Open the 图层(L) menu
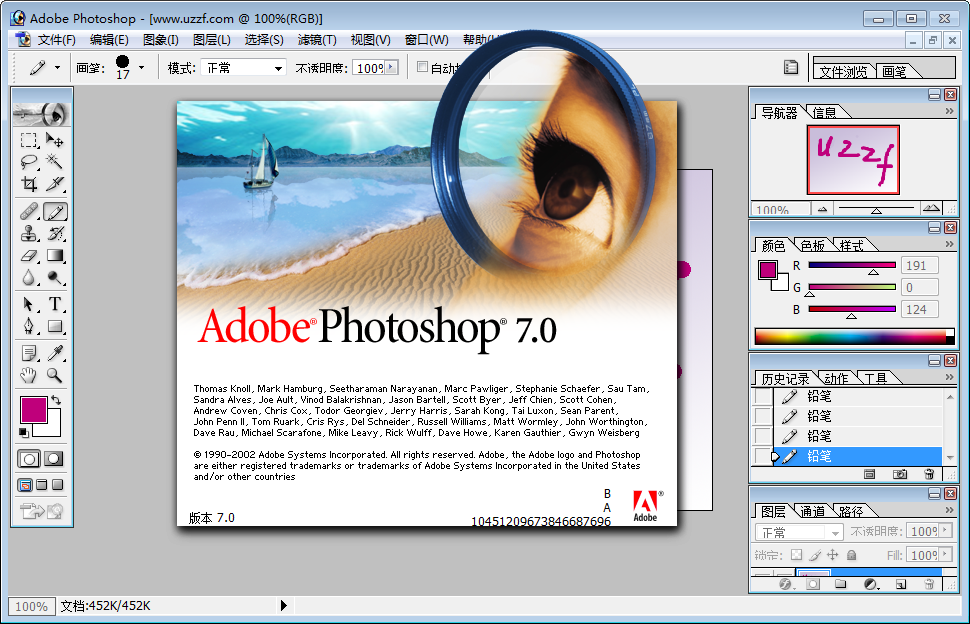 (x=212, y=40)
